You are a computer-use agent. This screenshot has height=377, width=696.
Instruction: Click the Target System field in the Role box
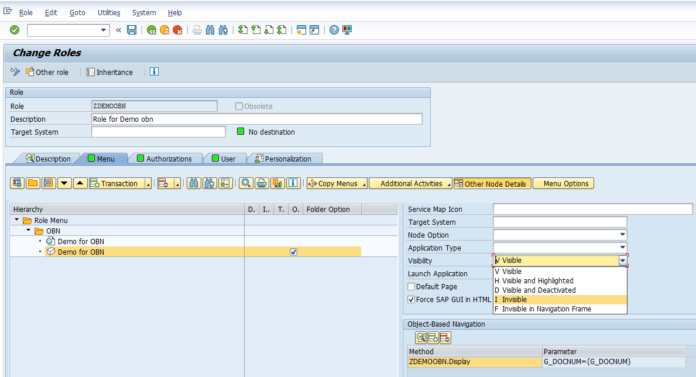158,132
